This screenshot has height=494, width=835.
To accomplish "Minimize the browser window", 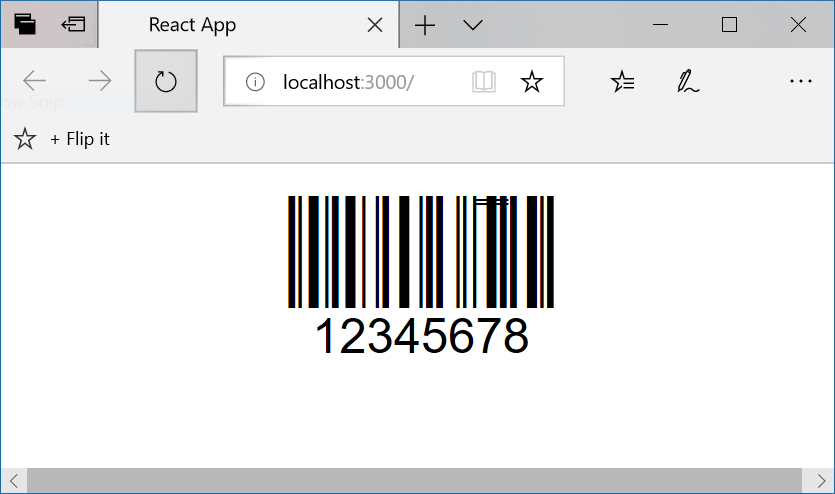I will point(660,24).
